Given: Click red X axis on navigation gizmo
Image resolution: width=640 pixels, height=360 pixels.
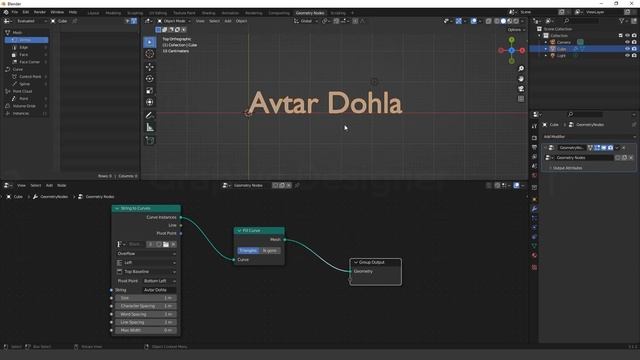Looking at the screenshot, I should tap(522, 50).
